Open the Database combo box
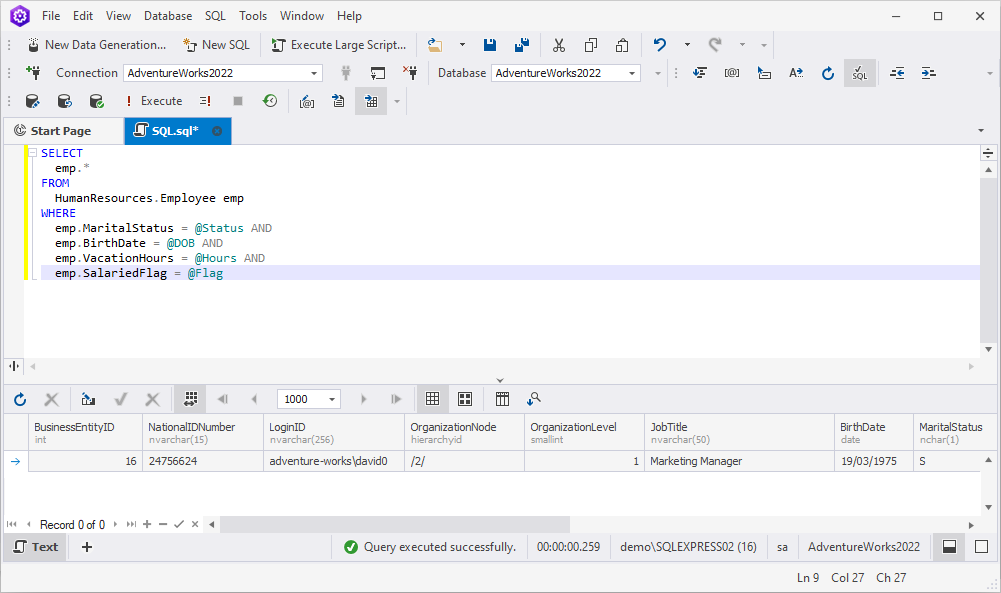The height and width of the screenshot is (593, 1001). pyautogui.click(x=566, y=73)
